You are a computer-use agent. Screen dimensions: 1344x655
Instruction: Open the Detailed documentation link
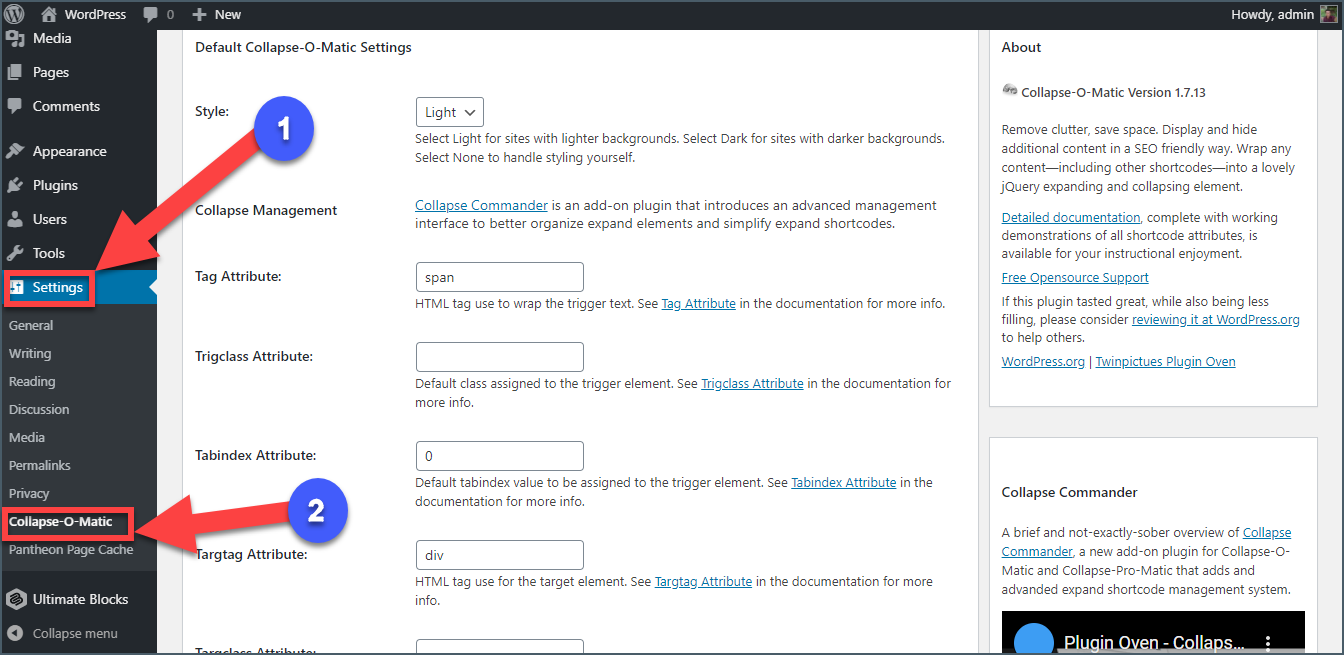(1071, 217)
